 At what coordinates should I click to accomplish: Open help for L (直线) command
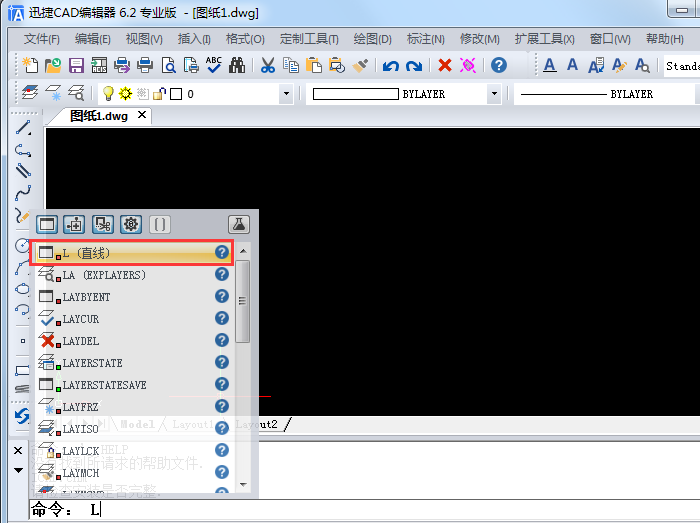click(x=222, y=252)
